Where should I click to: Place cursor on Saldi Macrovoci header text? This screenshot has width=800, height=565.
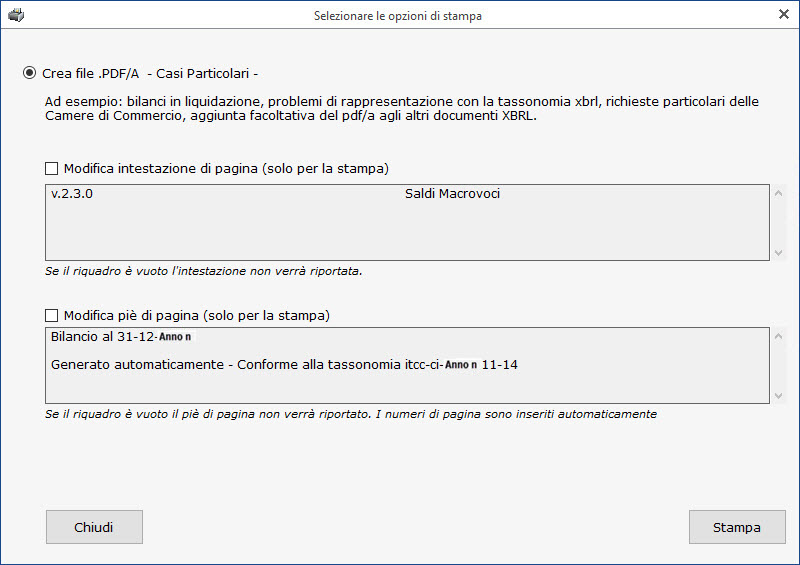453,194
